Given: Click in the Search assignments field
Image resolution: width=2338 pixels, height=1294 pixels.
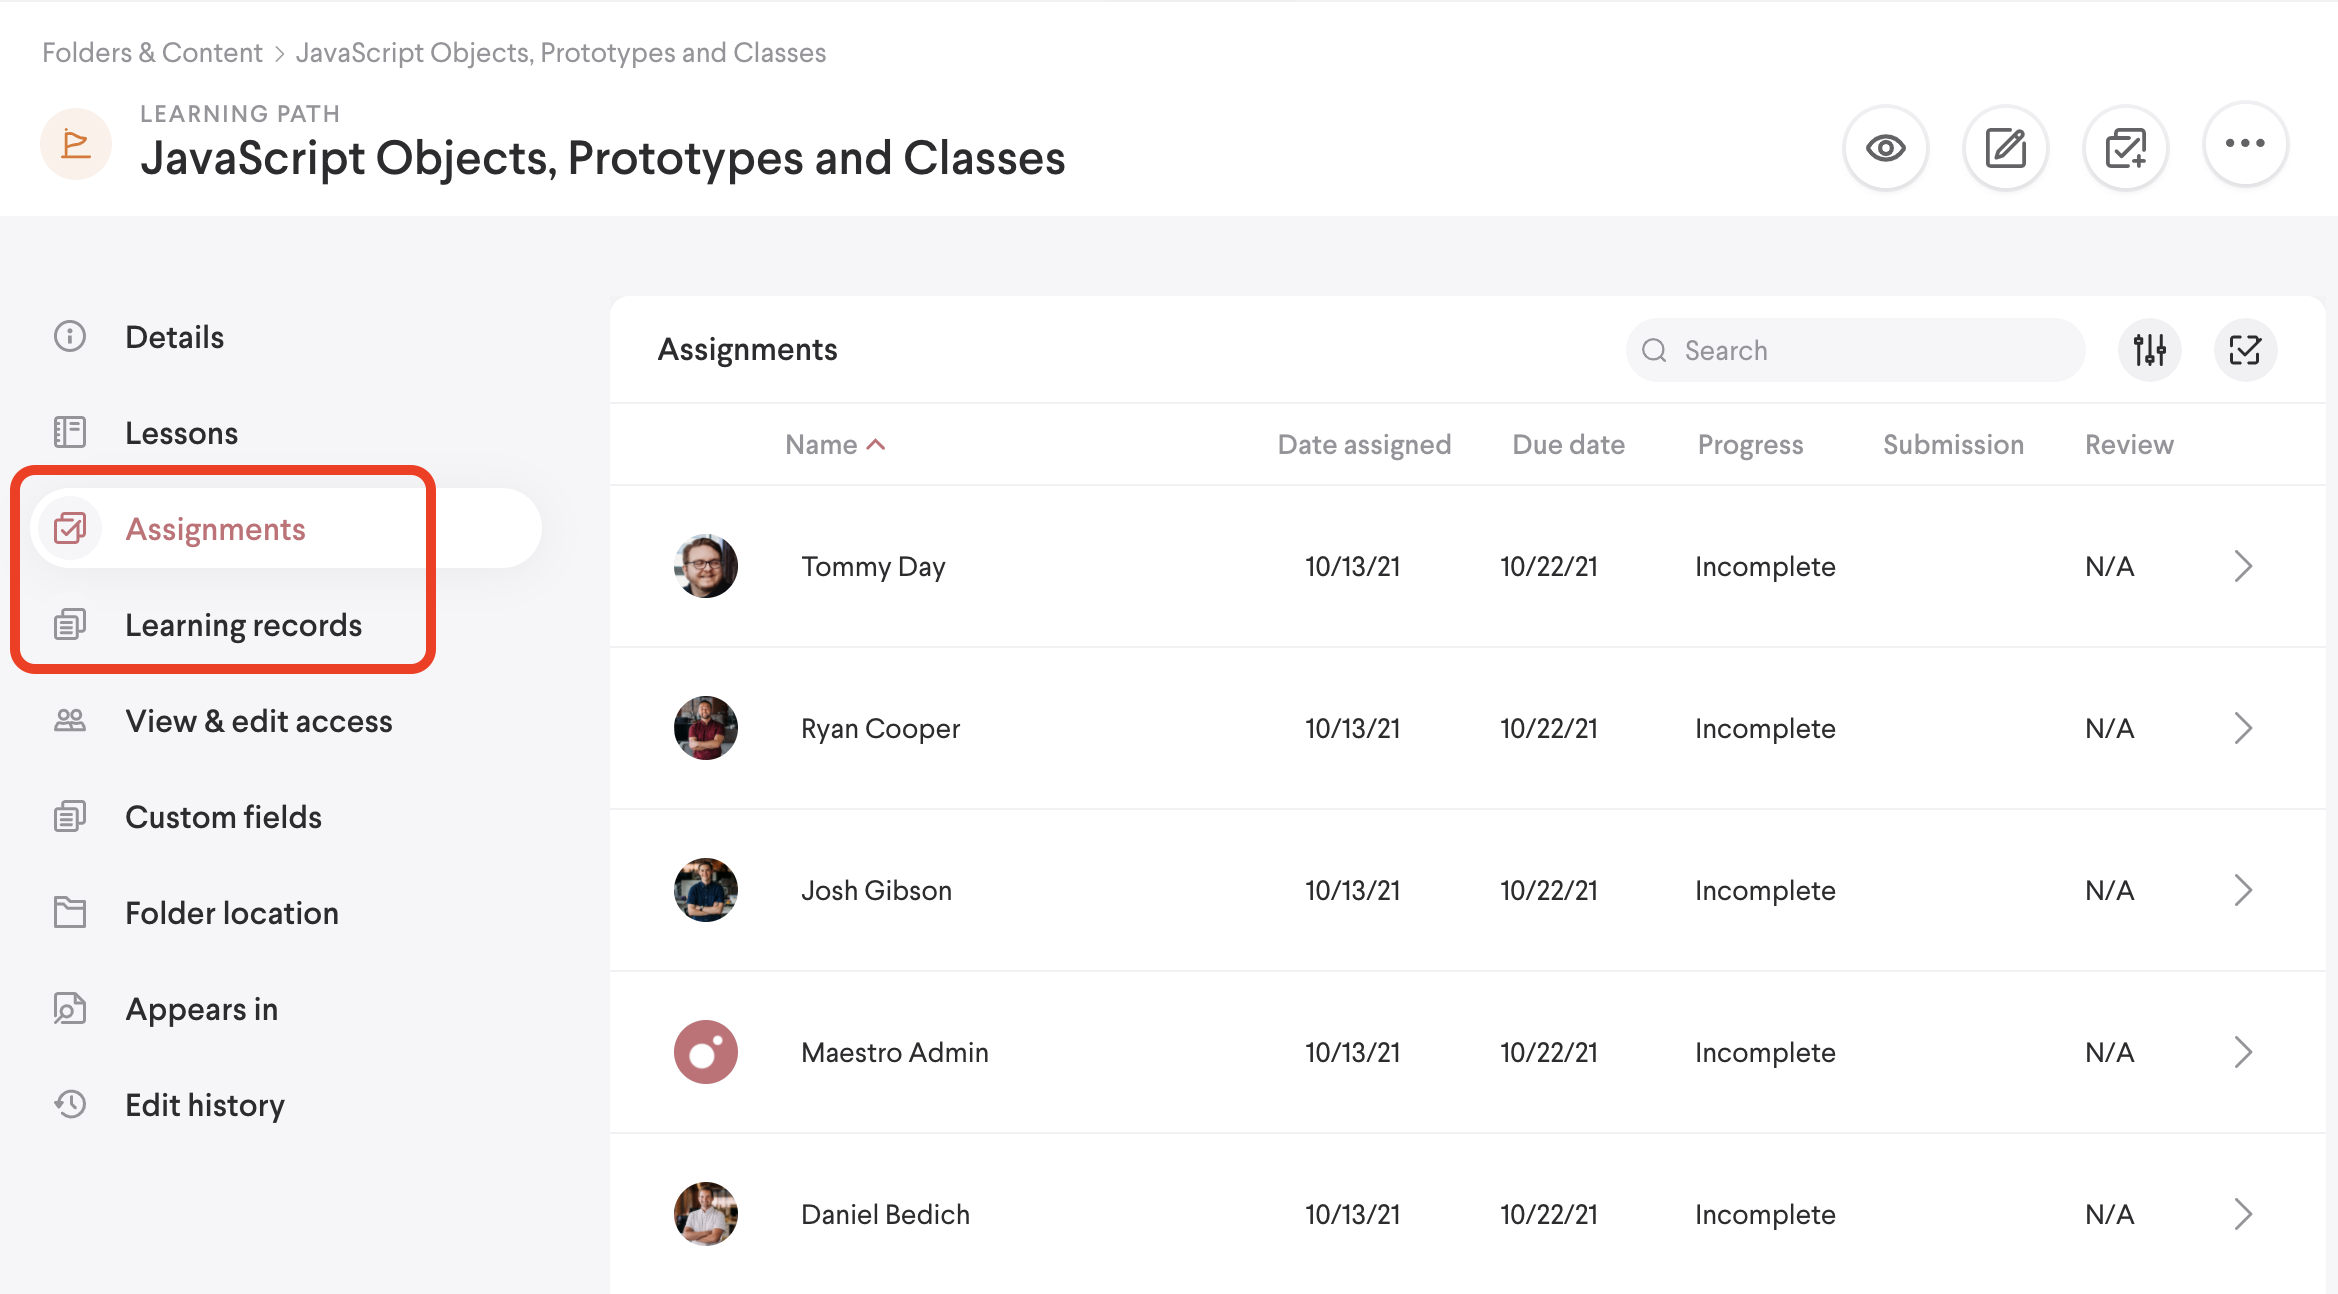Looking at the screenshot, I should point(1870,350).
